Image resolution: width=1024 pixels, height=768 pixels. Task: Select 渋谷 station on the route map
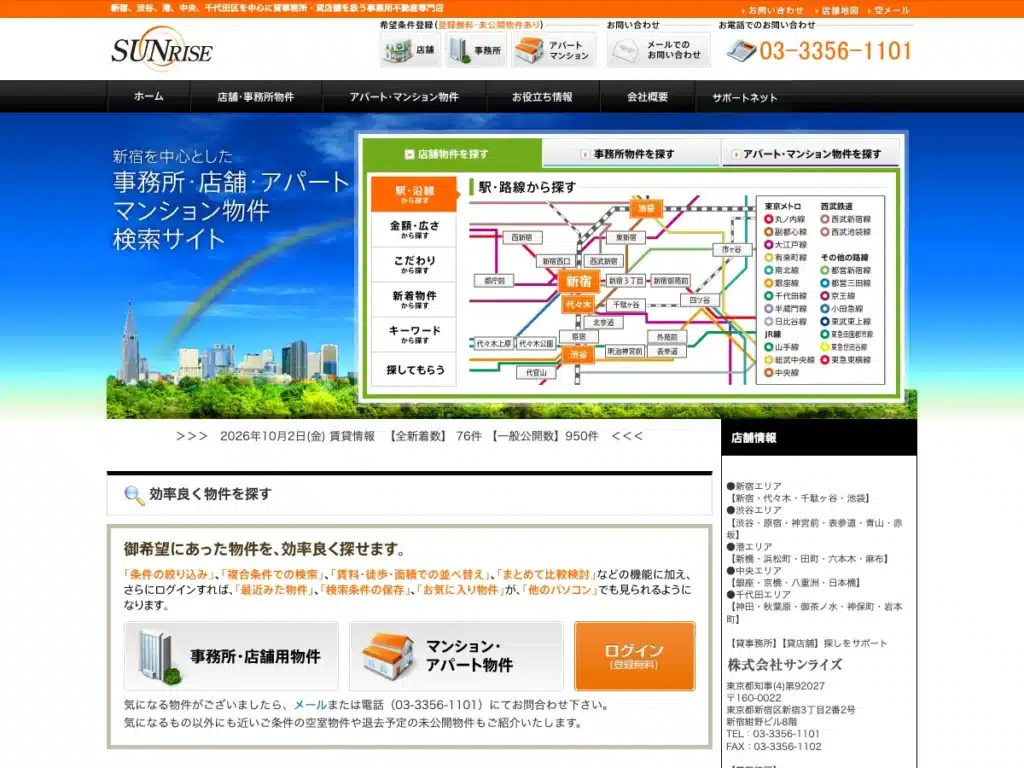tap(578, 354)
